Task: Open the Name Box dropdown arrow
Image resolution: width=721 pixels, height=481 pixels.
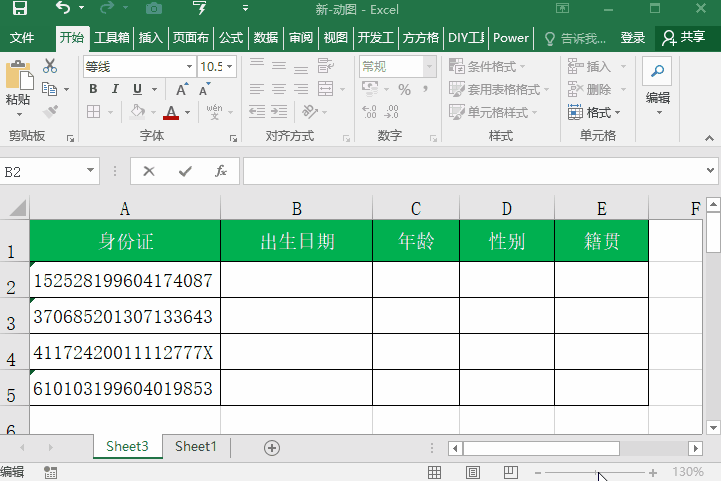Action: point(90,171)
